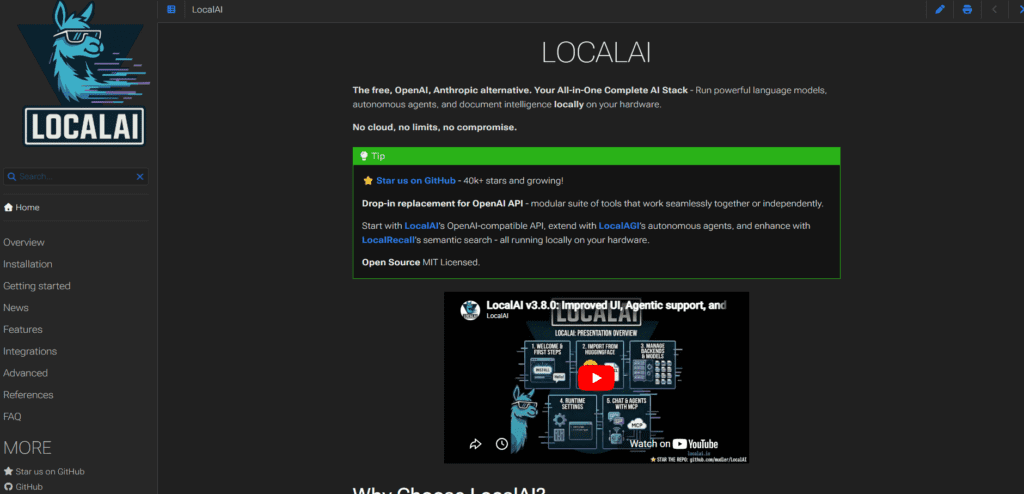The image size is (1024, 494).
Task: Open the FAQ page
Action: point(12,416)
